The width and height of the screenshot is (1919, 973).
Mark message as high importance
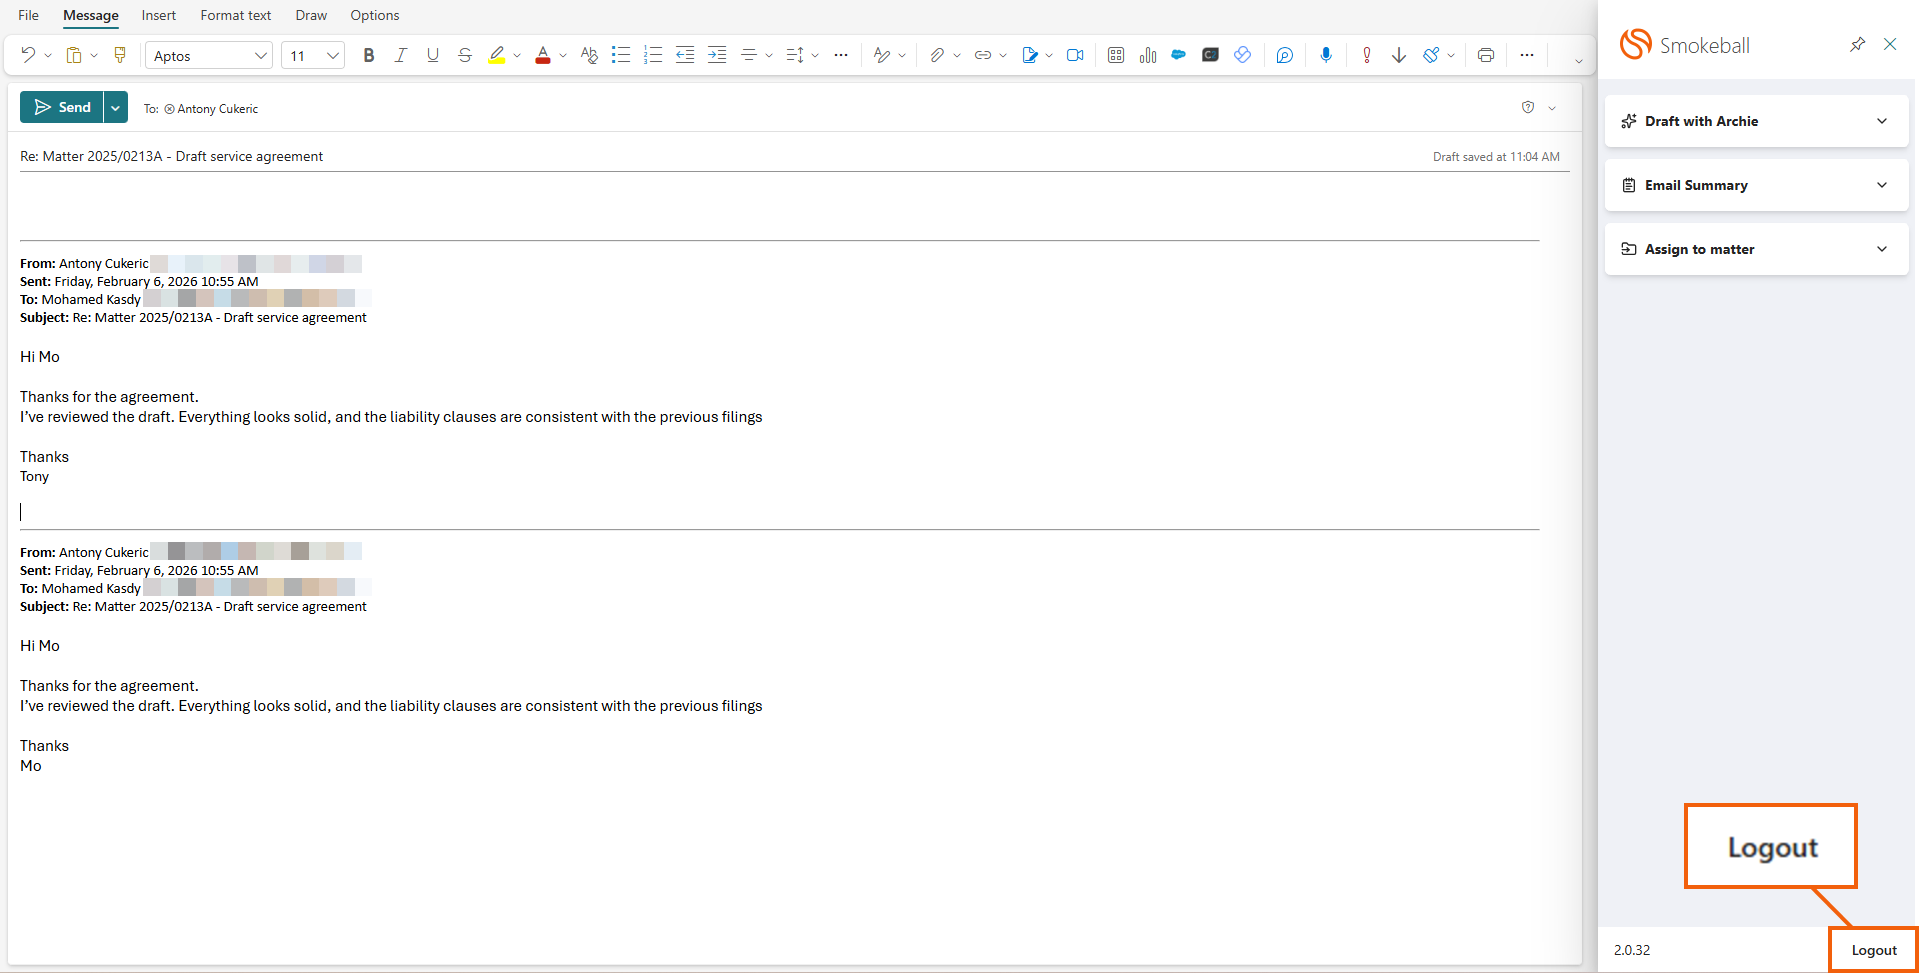[x=1366, y=55]
